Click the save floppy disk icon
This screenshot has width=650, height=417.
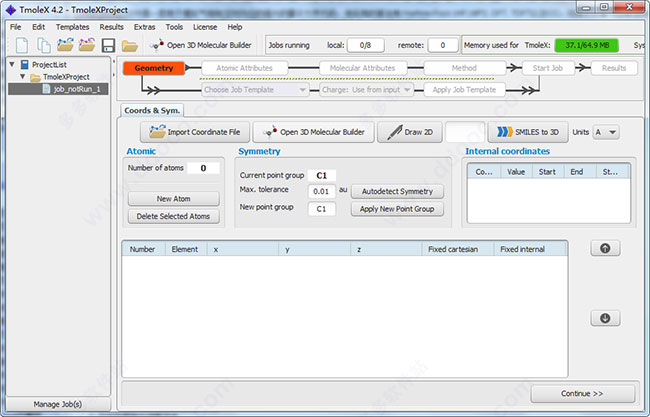pos(108,45)
